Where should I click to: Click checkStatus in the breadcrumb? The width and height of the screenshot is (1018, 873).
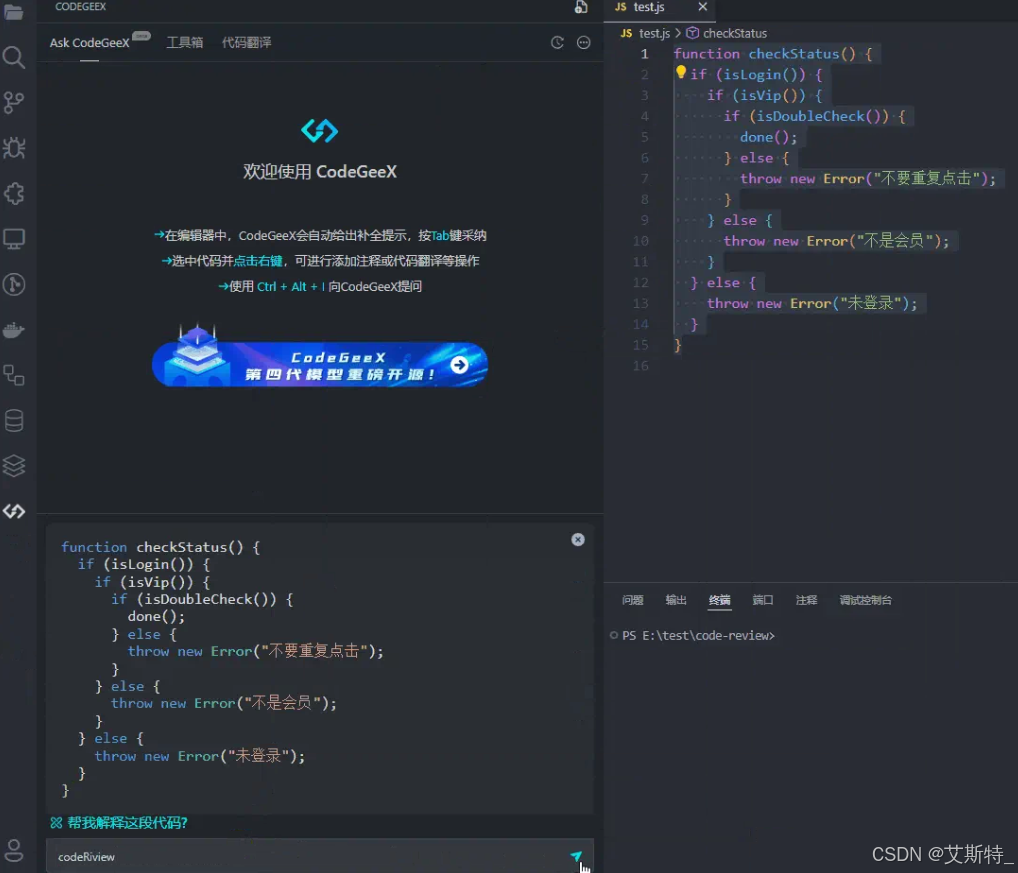pos(734,33)
